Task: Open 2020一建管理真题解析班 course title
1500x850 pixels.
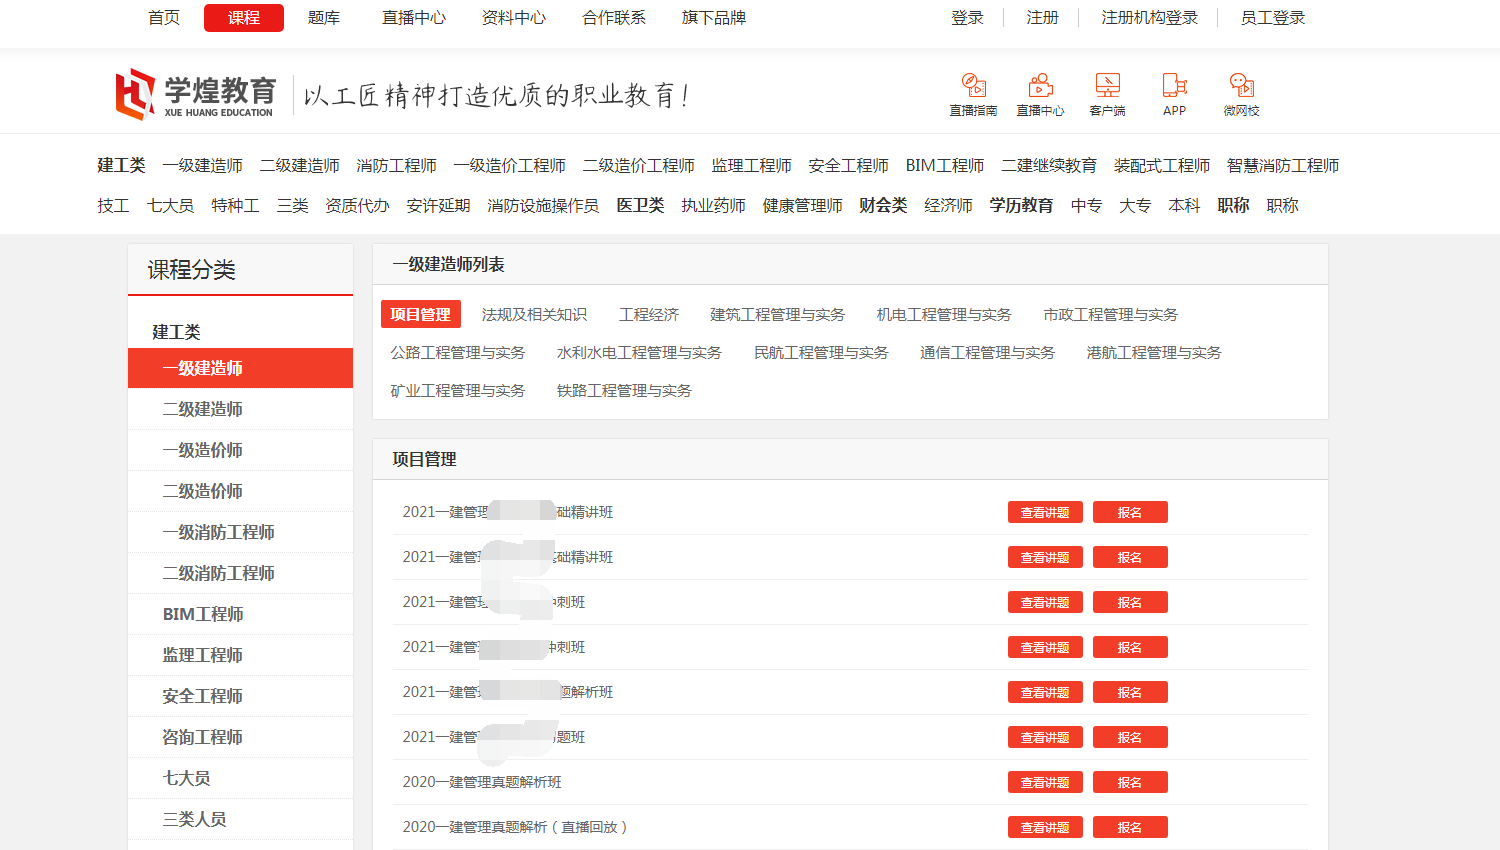Action: point(482,782)
